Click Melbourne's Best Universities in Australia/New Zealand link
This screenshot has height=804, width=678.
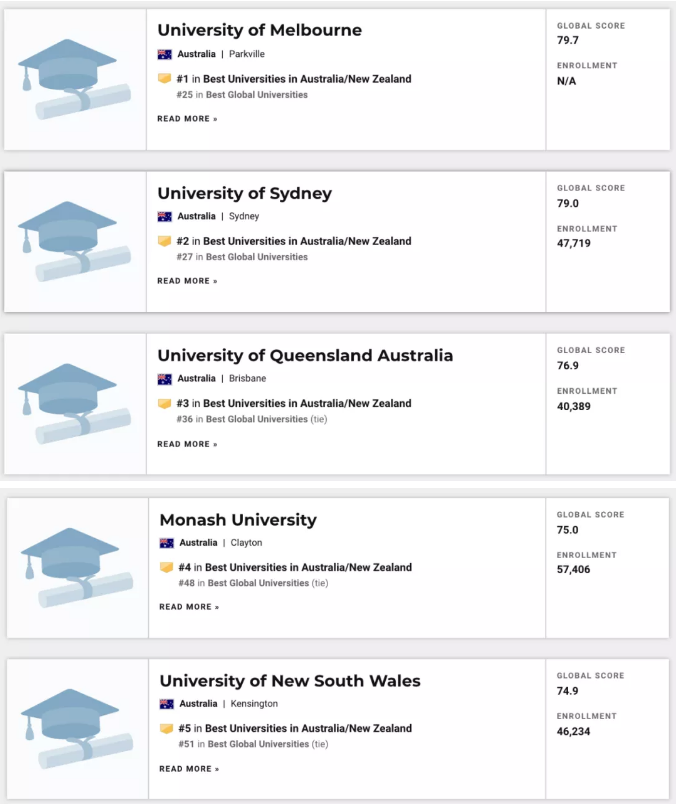point(307,79)
